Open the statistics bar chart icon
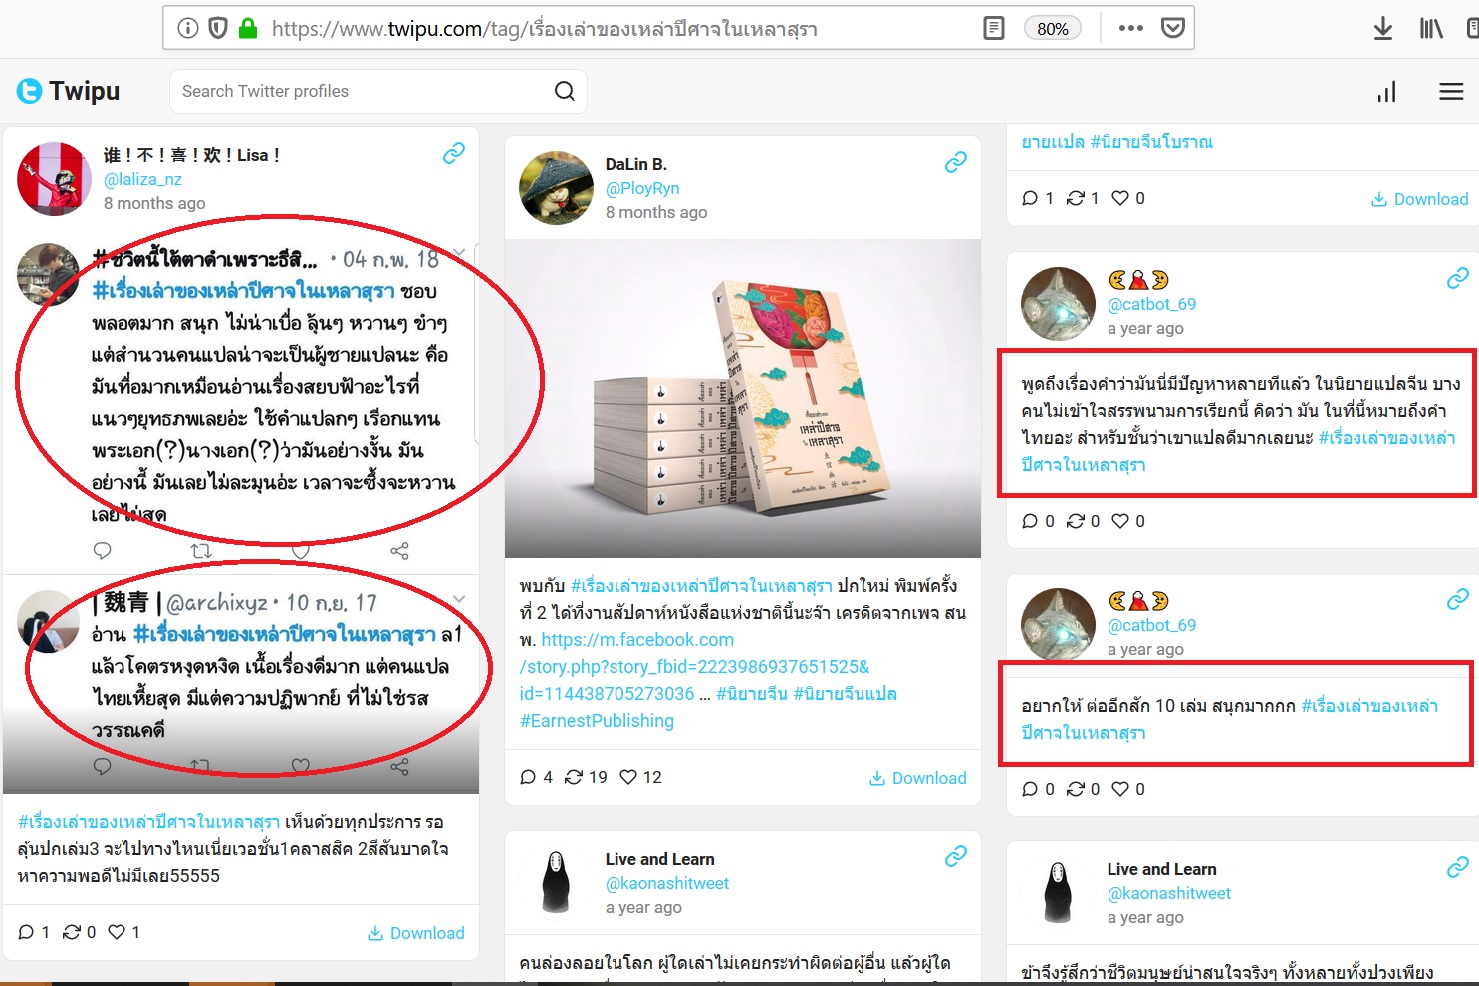This screenshot has width=1479, height=986. [x=1386, y=92]
